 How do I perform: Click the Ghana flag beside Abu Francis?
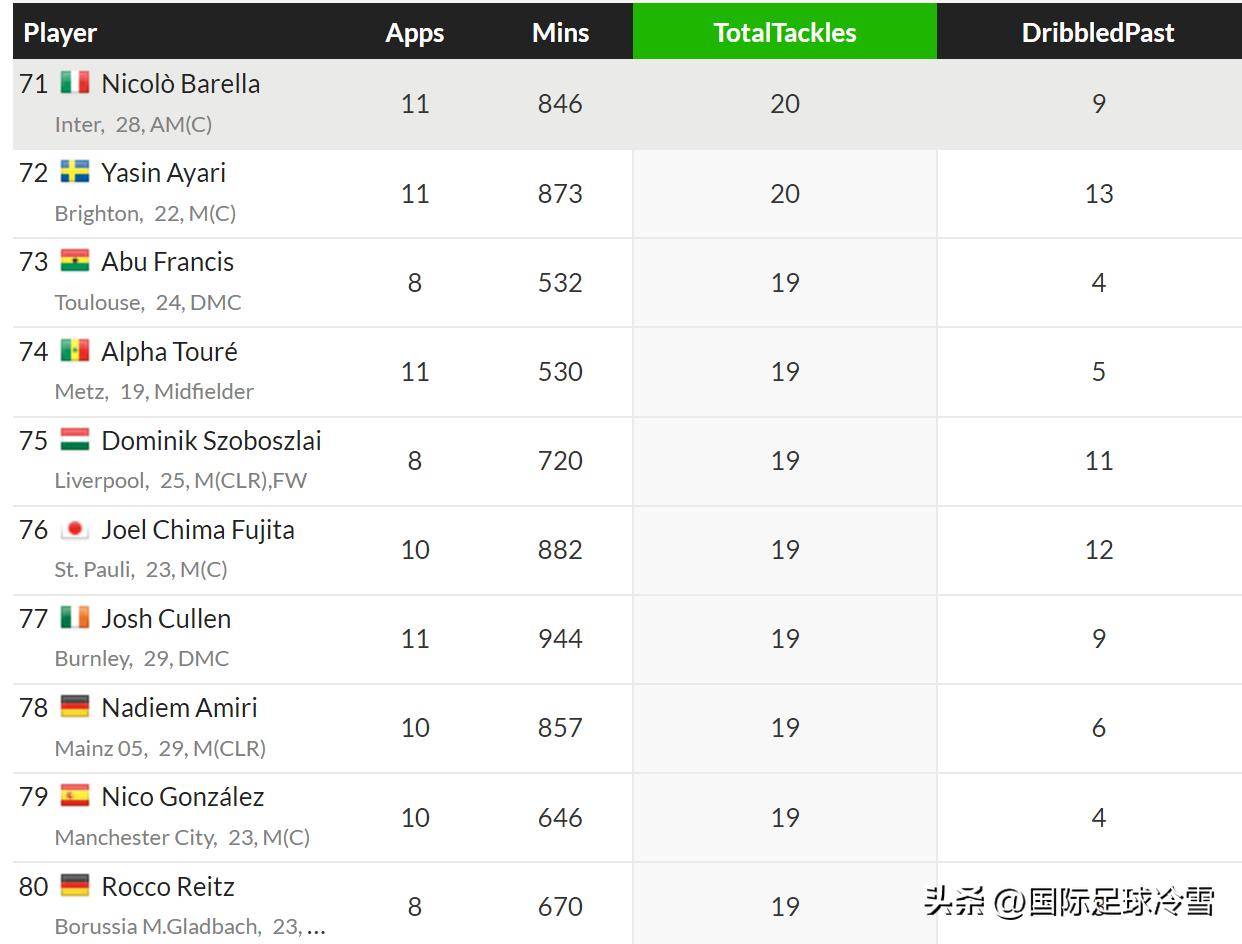point(74,261)
